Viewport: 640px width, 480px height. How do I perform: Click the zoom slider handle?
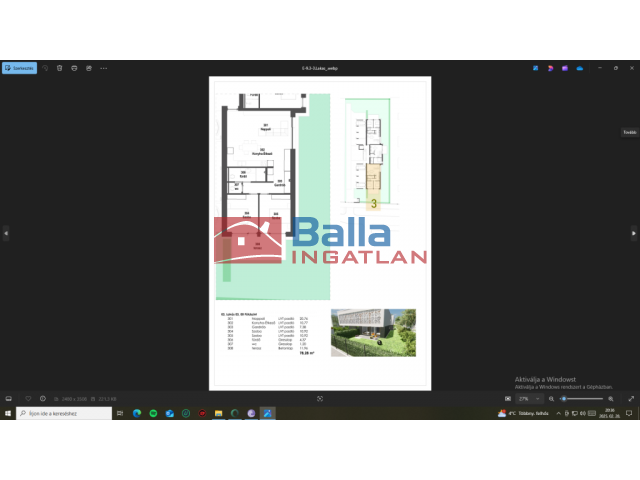(x=564, y=398)
